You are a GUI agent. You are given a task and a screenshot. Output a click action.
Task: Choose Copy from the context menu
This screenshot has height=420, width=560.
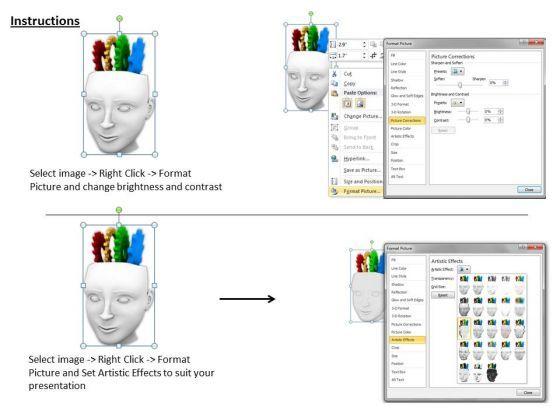tap(349, 84)
